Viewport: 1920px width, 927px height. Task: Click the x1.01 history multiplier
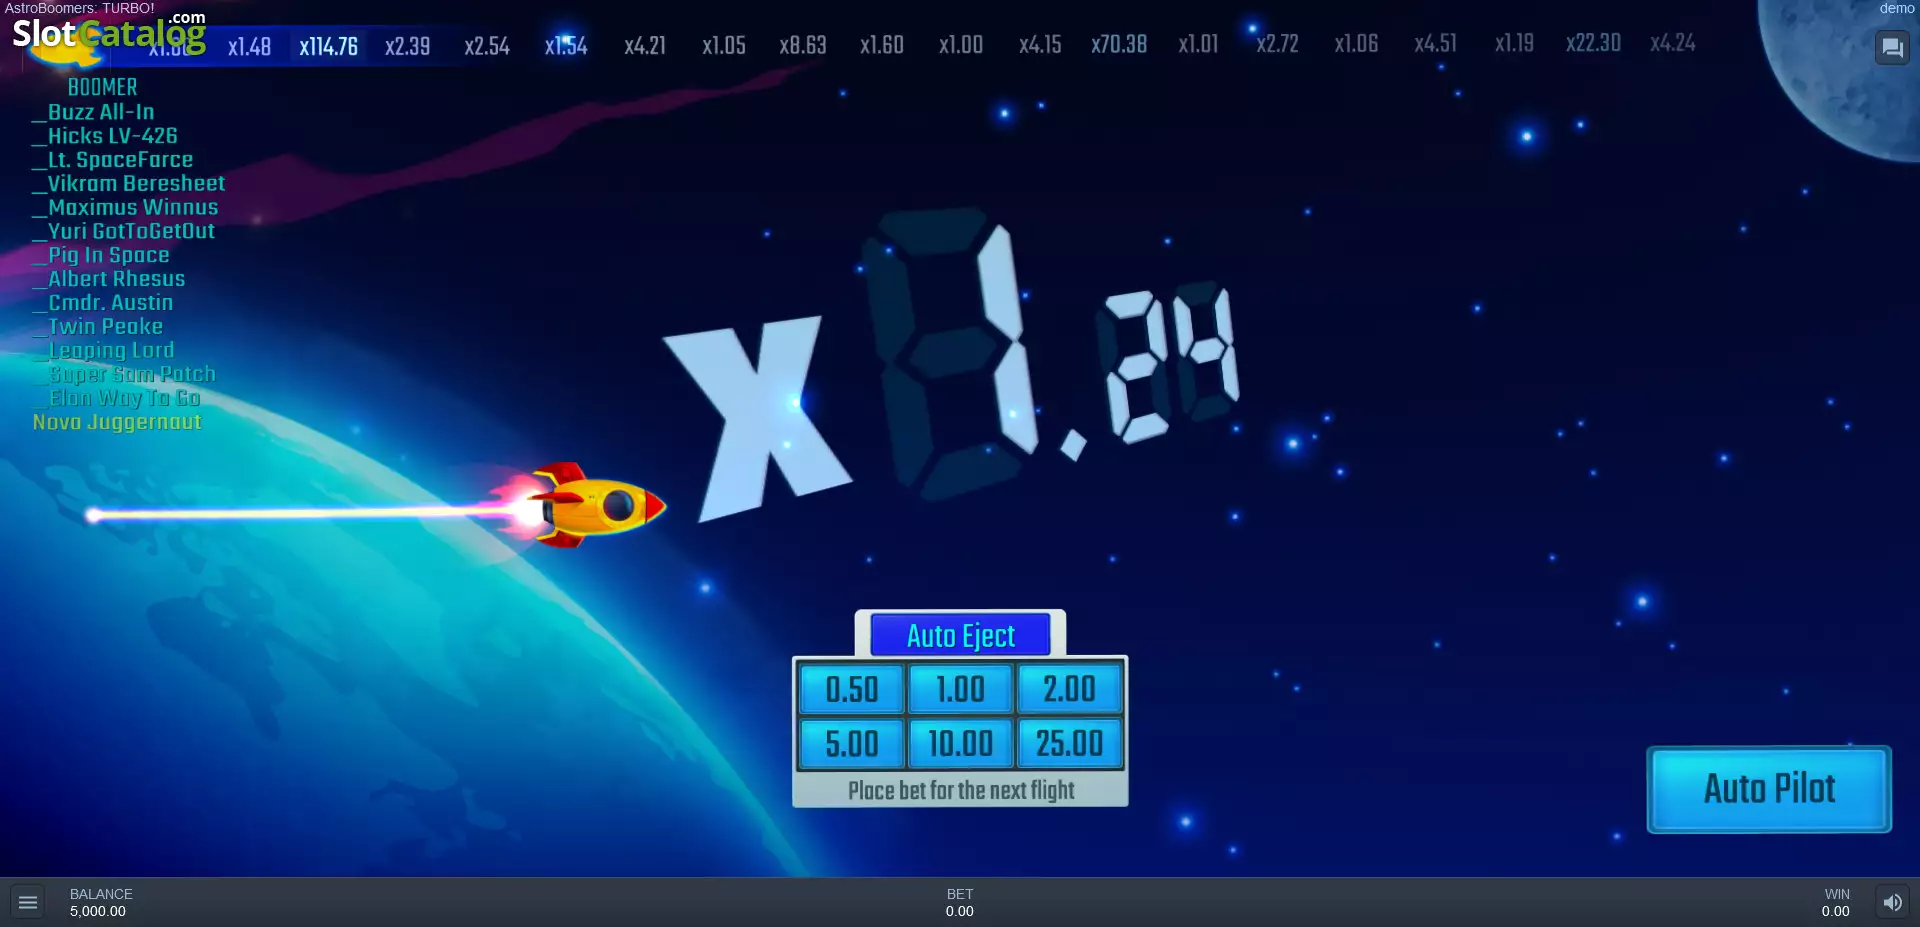[1198, 45]
